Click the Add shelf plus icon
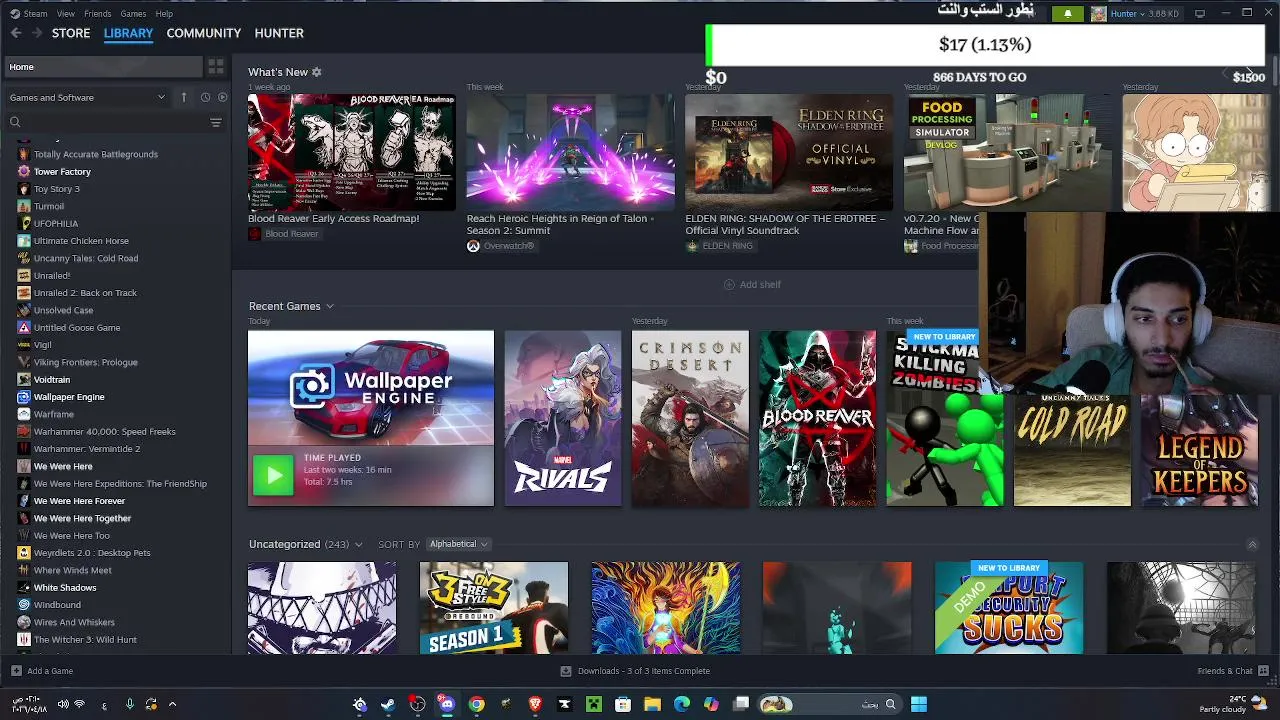This screenshot has width=1280, height=720. (x=729, y=284)
